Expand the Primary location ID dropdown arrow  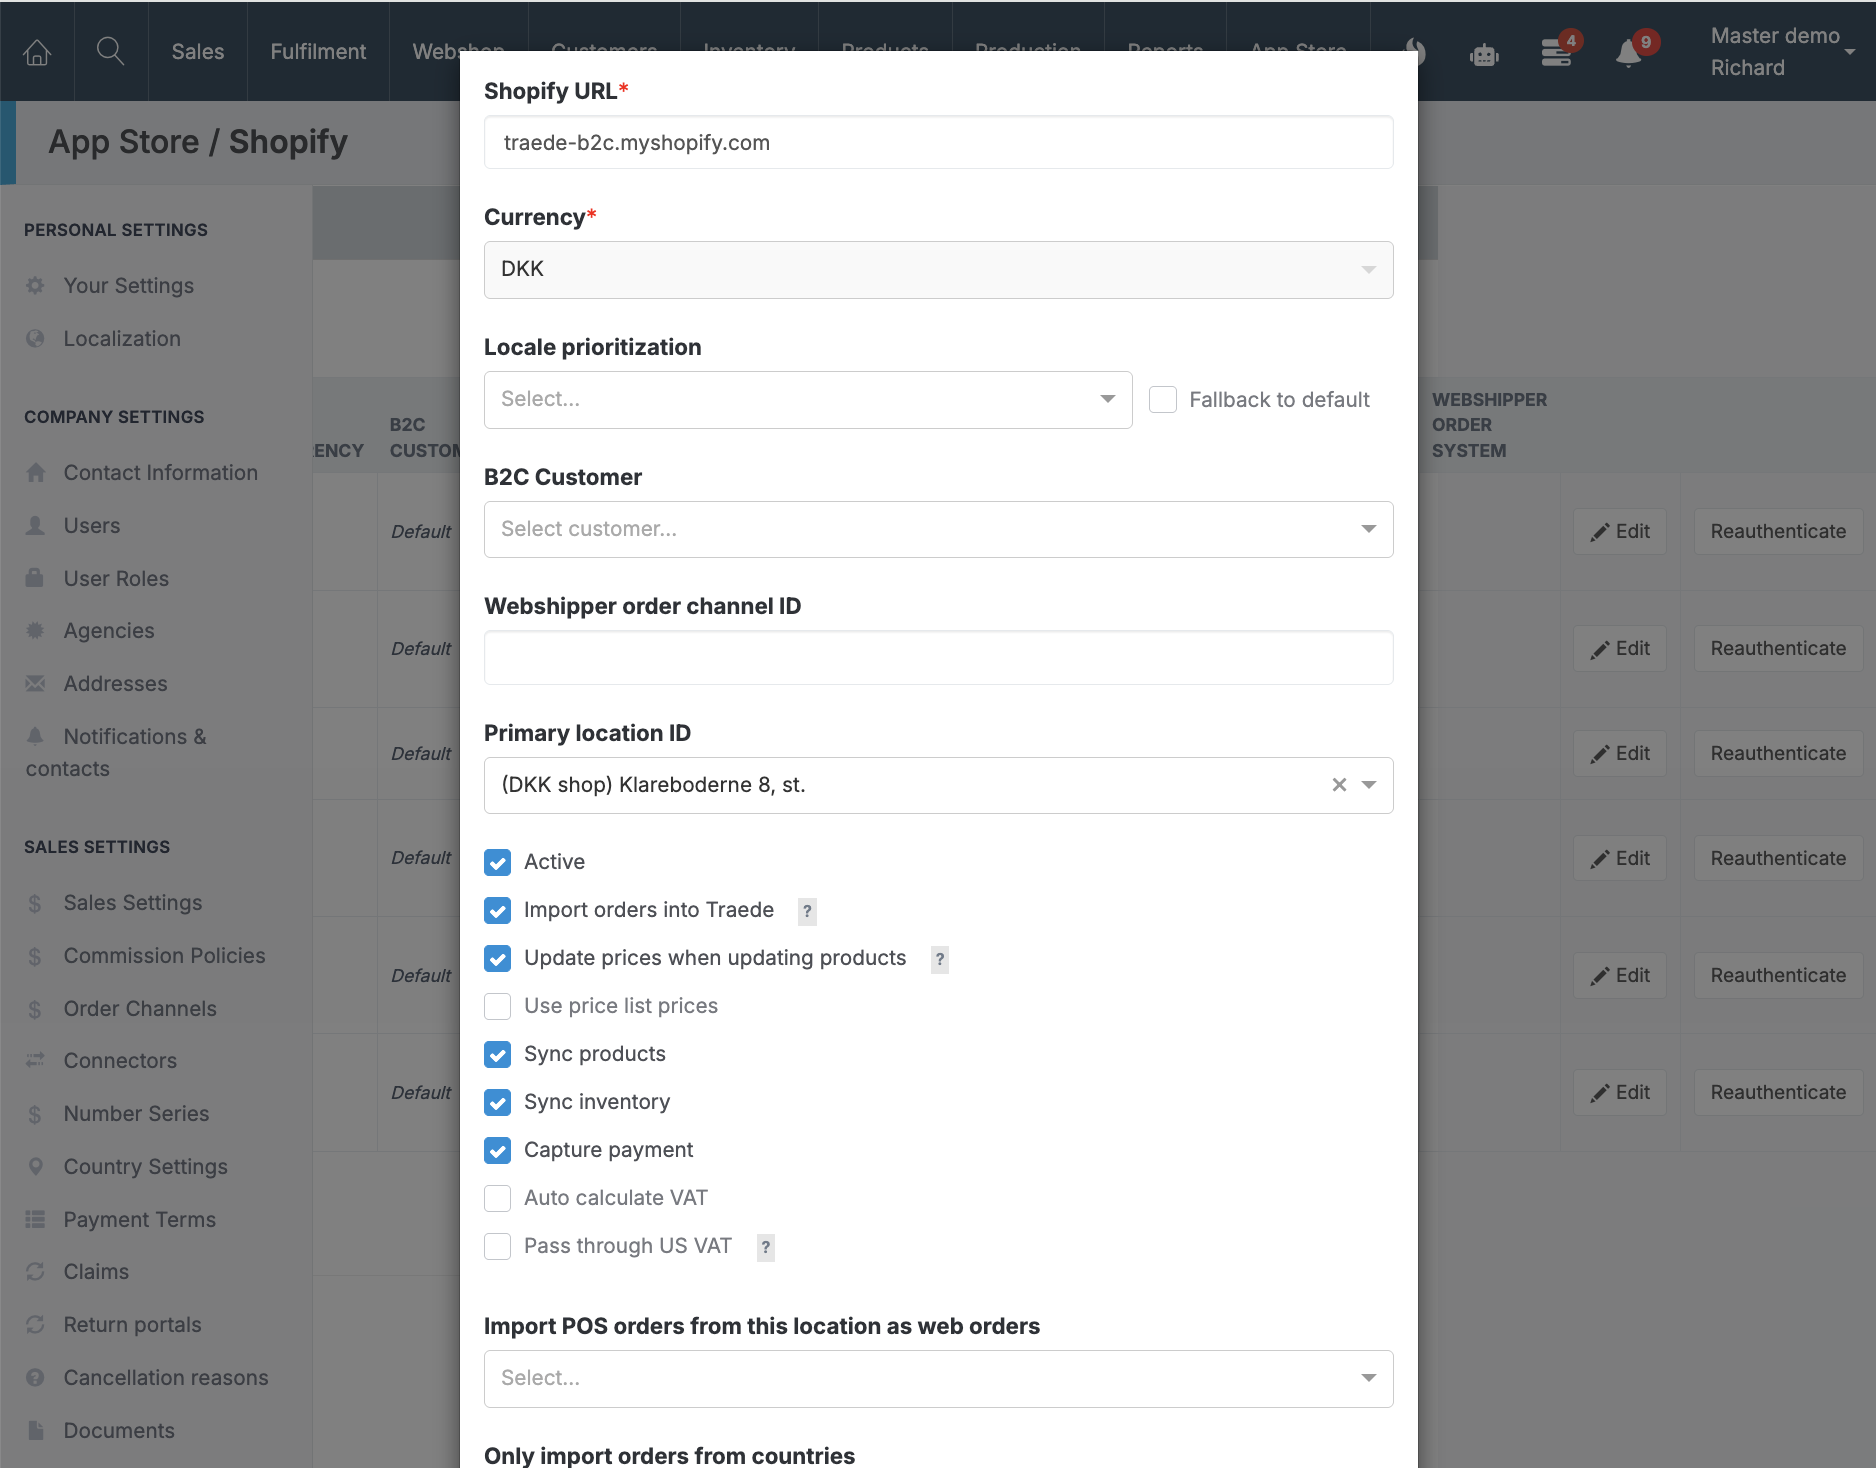click(1369, 785)
